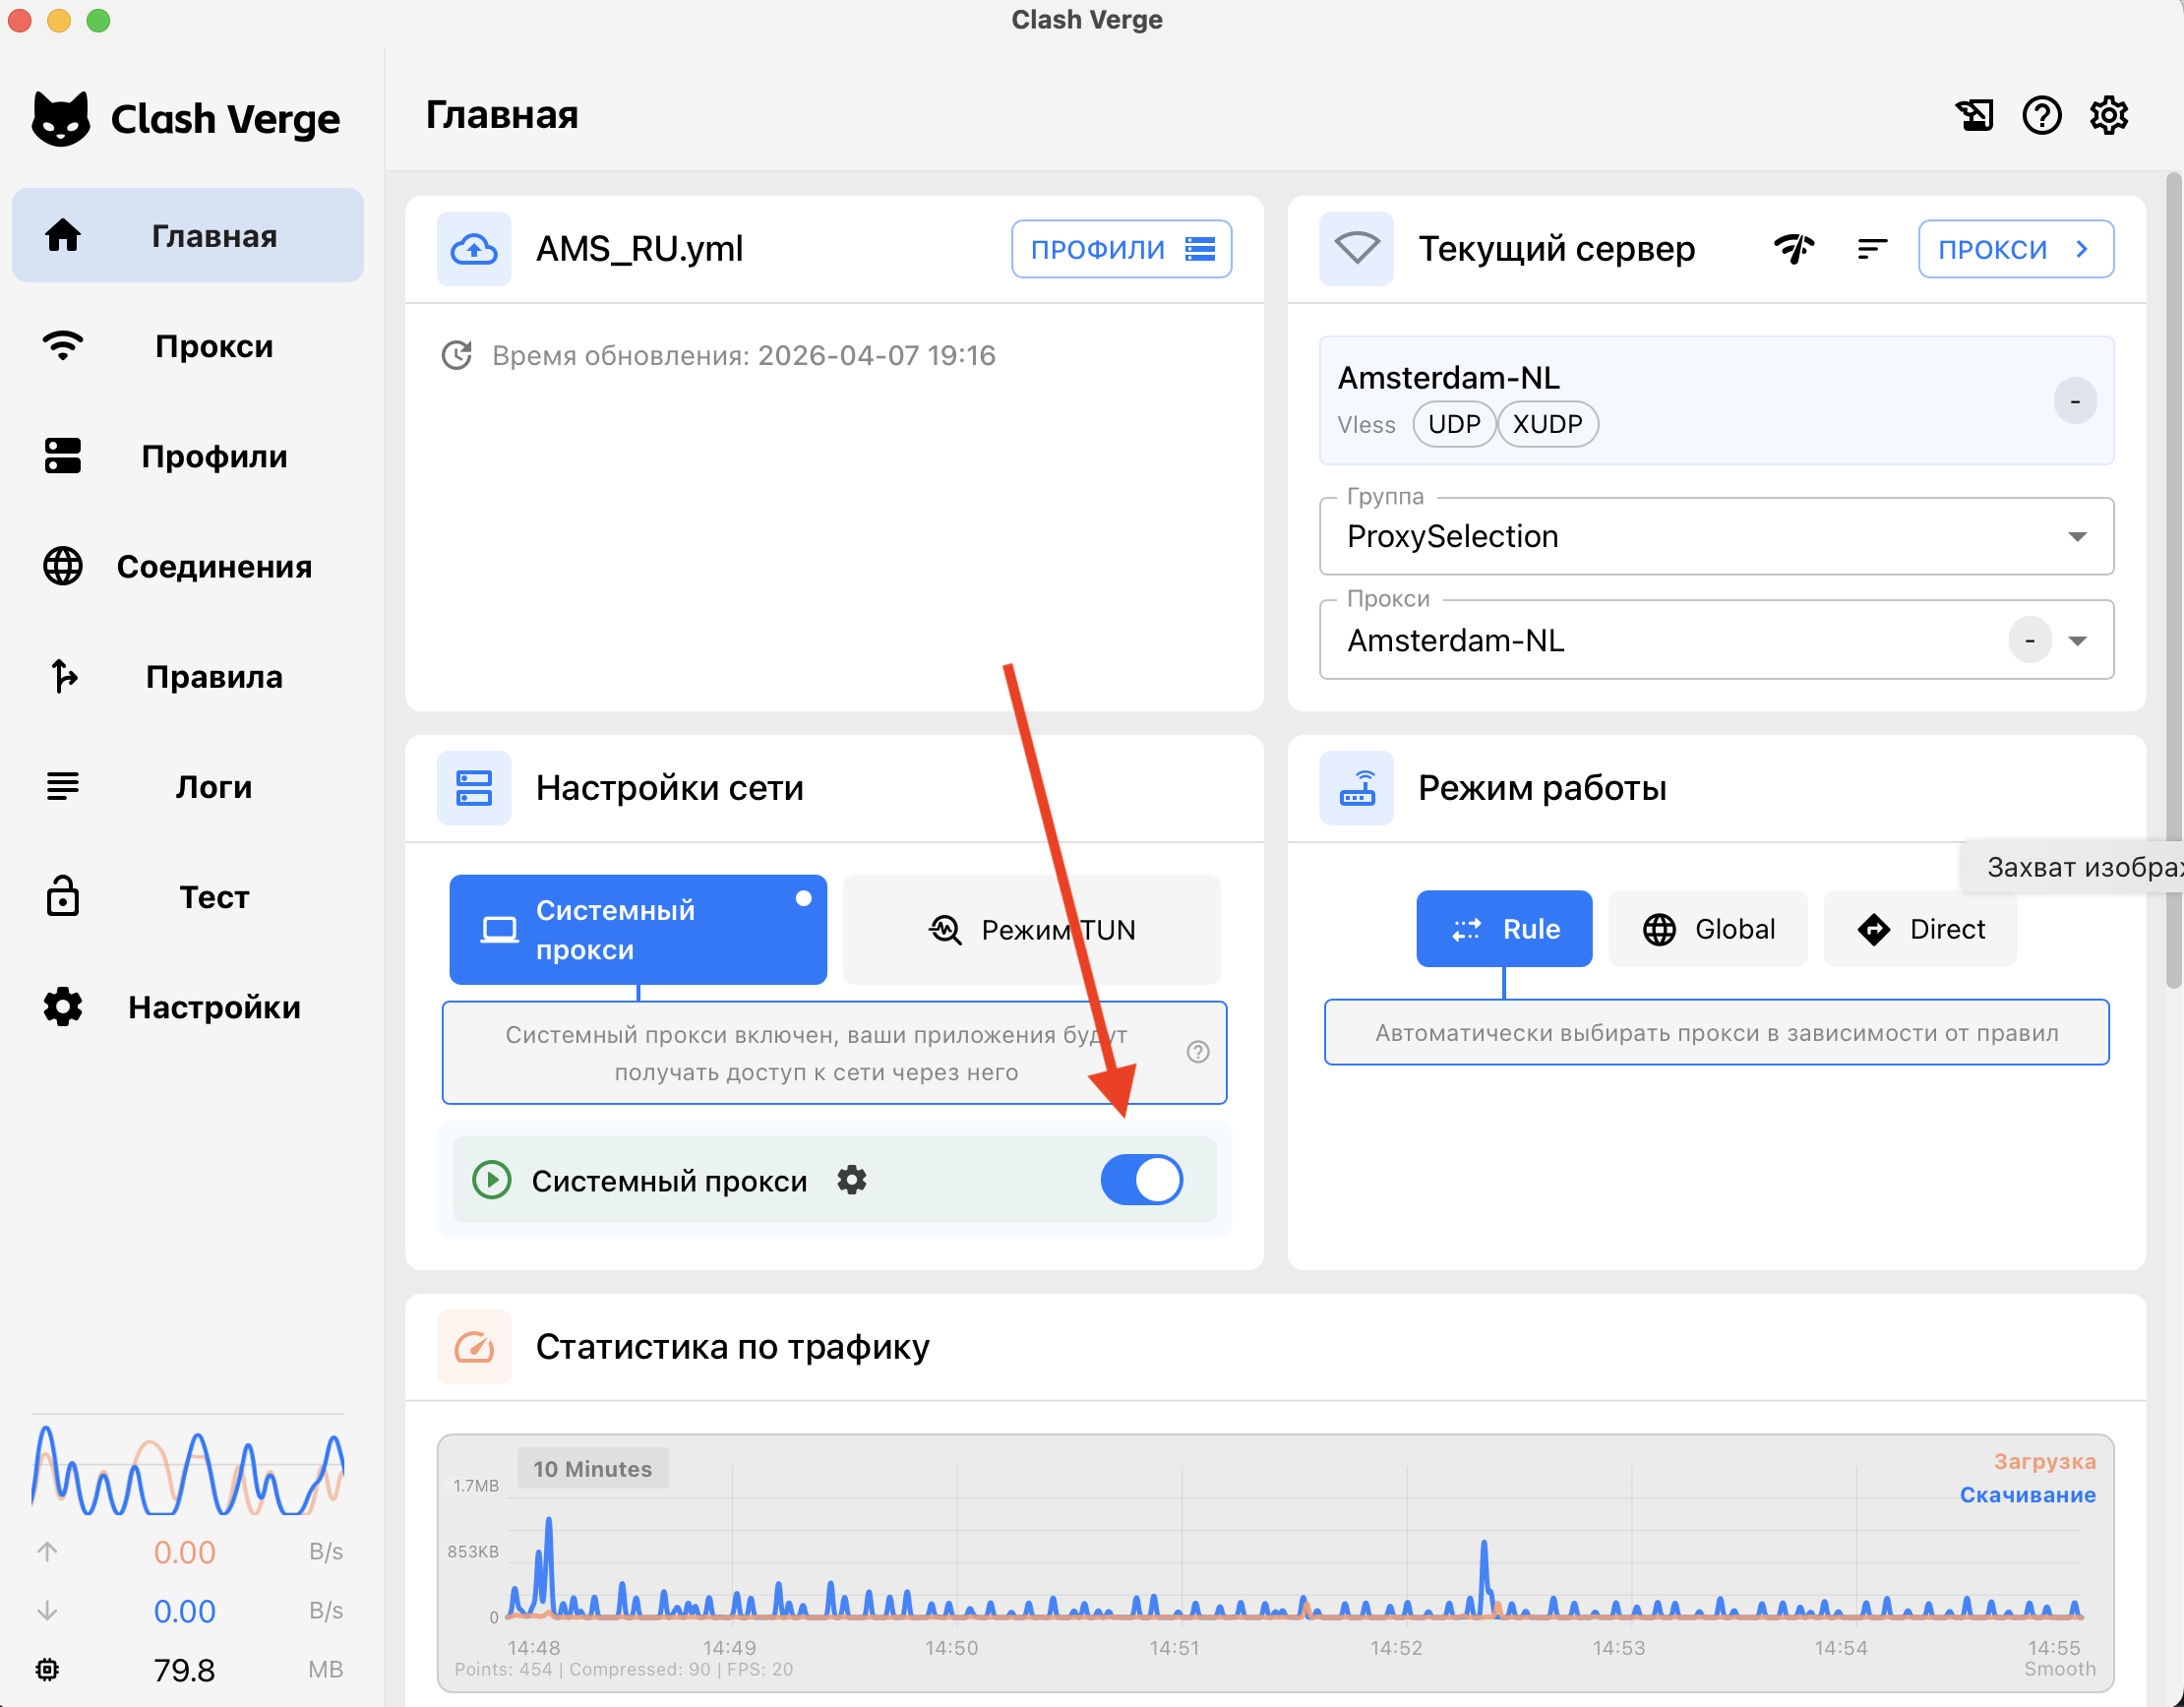Screen dimensions: 2184x1707
Task: Select the Режим TUN mode card
Action: 1032,930
